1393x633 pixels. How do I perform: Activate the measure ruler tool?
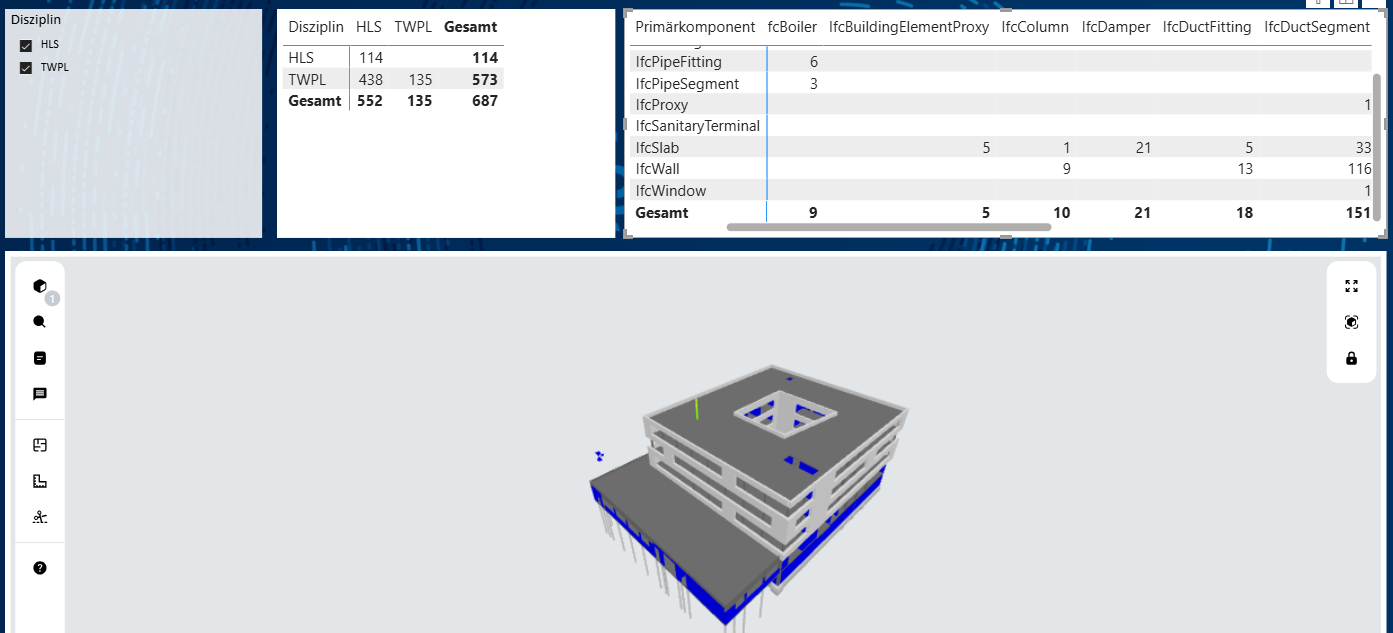pyautogui.click(x=40, y=481)
